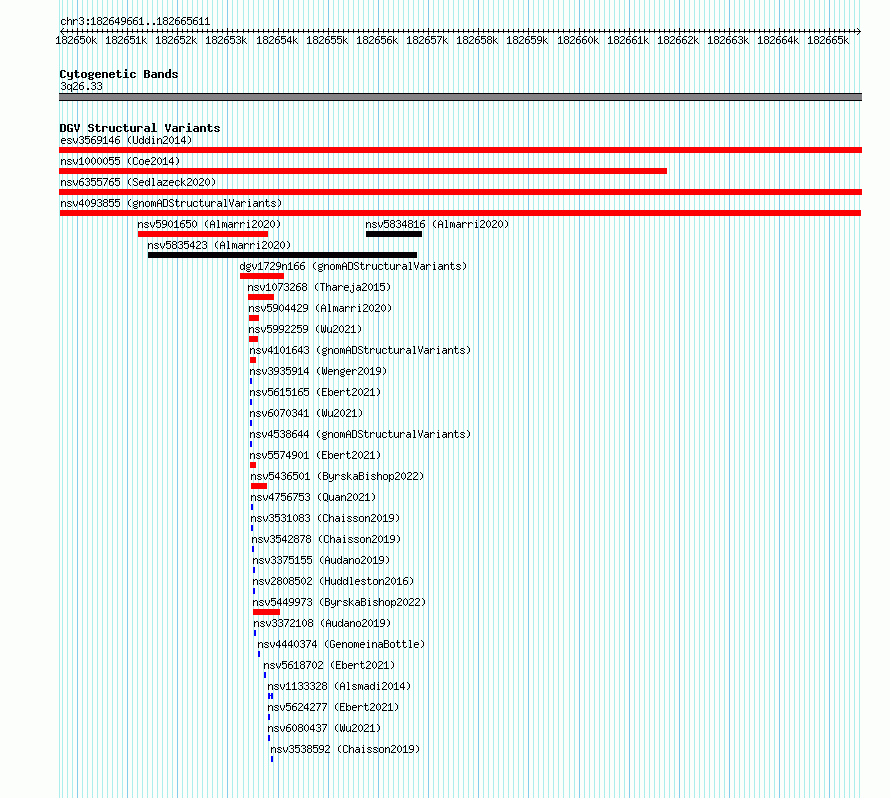This screenshot has width=890, height=798.
Task: Click the red bar under nsv5436501
Action: click(259, 486)
